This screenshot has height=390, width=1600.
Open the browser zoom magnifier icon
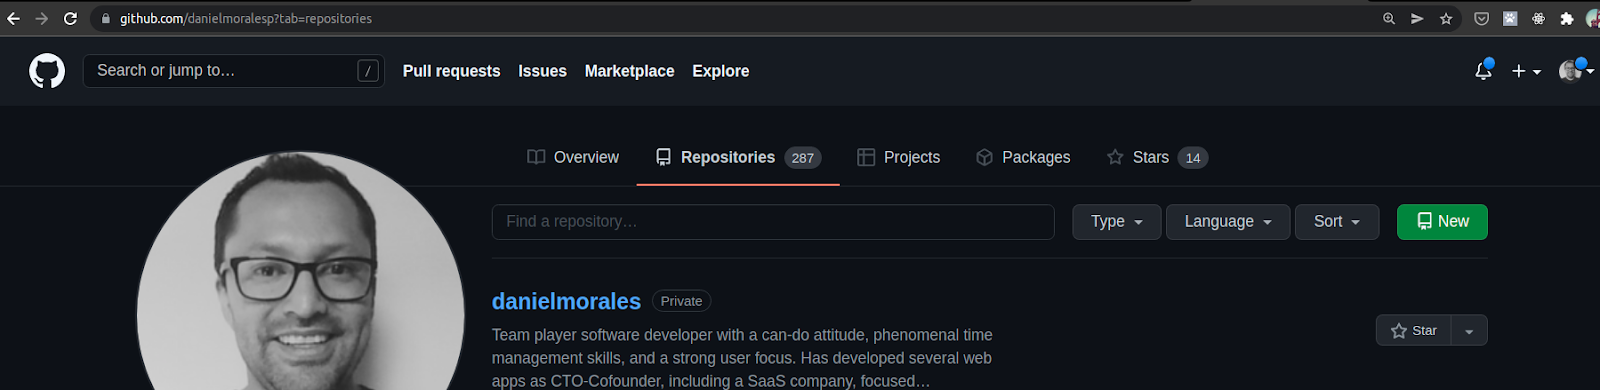click(x=1389, y=18)
